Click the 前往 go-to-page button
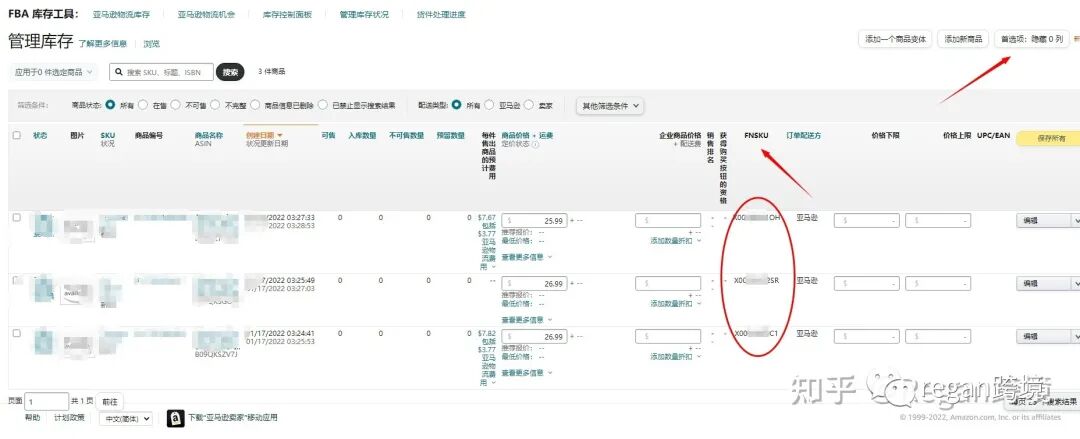This screenshot has width=1080, height=439. click(110, 401)
